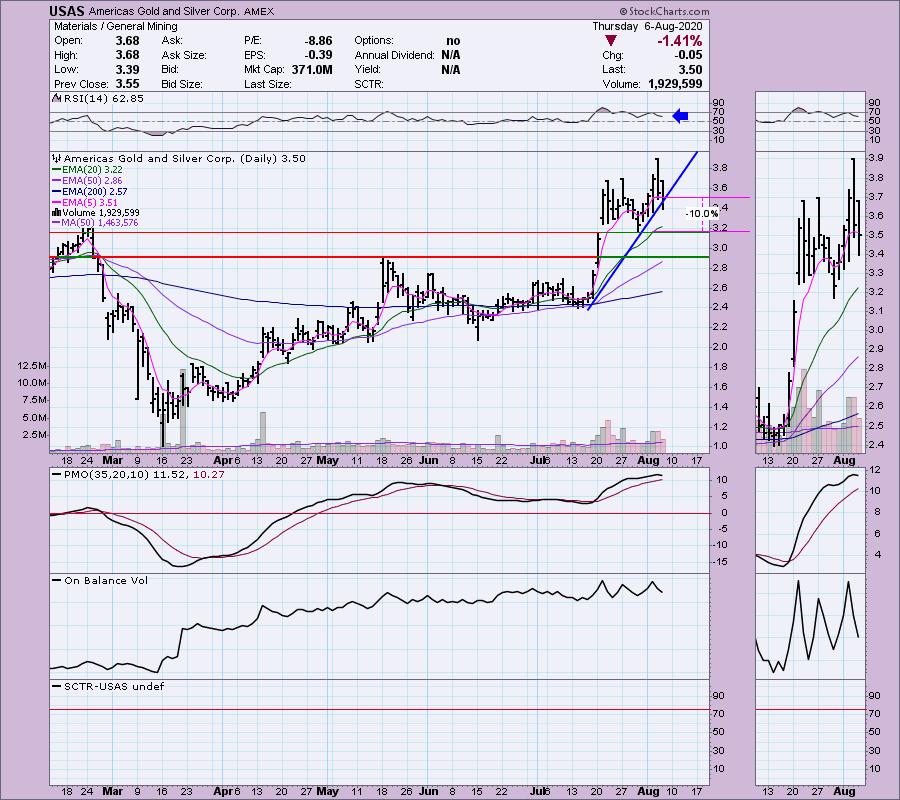Click the Last Size: label
900x800 pixels.
pyautogui.click(x=267, y=84)
